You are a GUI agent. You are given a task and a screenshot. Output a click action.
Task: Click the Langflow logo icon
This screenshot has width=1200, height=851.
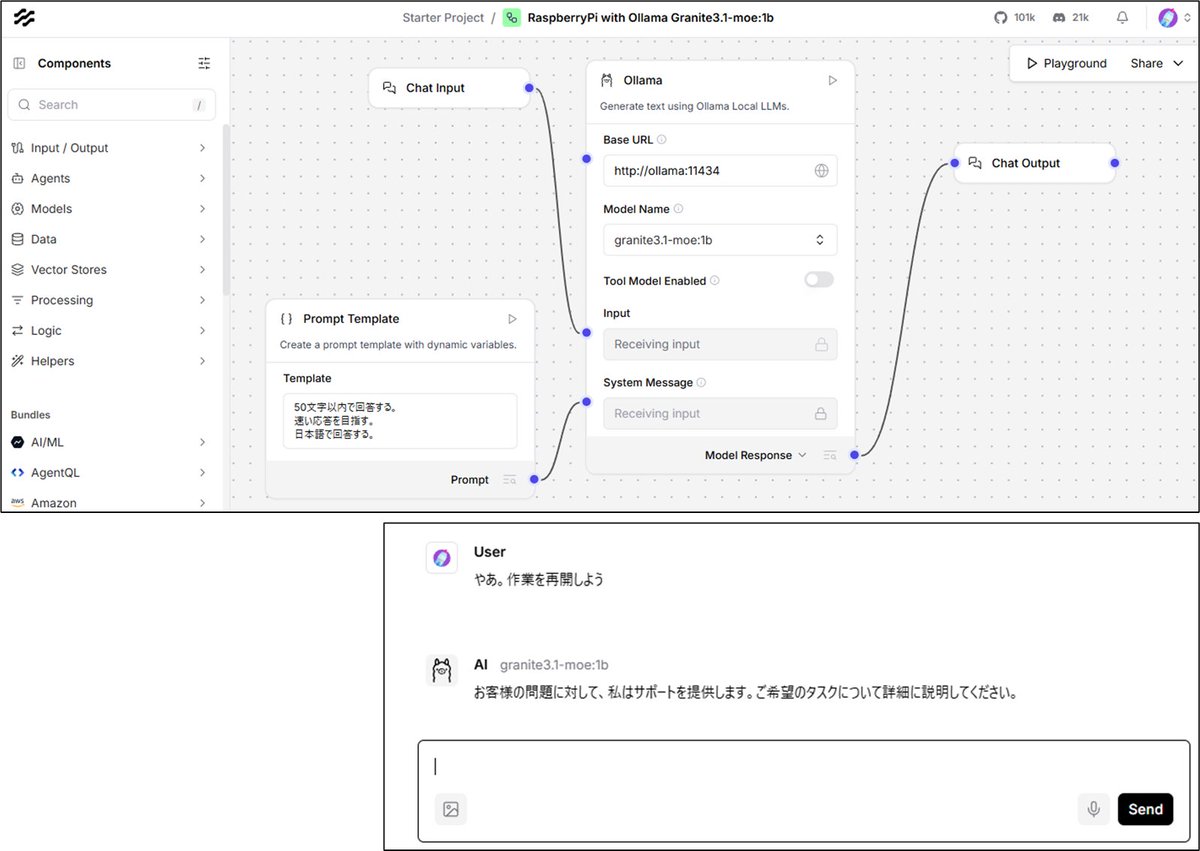[x=24, y=18]
